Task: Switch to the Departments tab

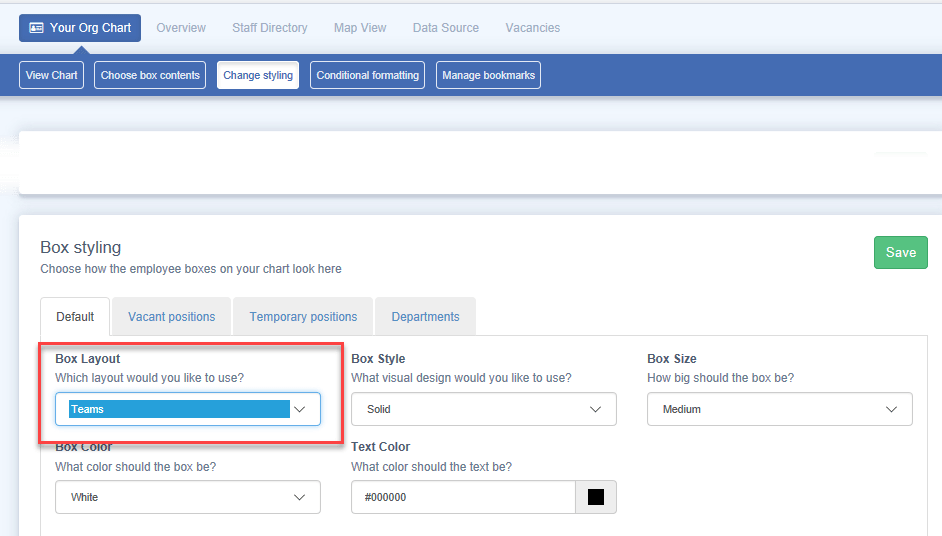Action: tap(425, 317)
